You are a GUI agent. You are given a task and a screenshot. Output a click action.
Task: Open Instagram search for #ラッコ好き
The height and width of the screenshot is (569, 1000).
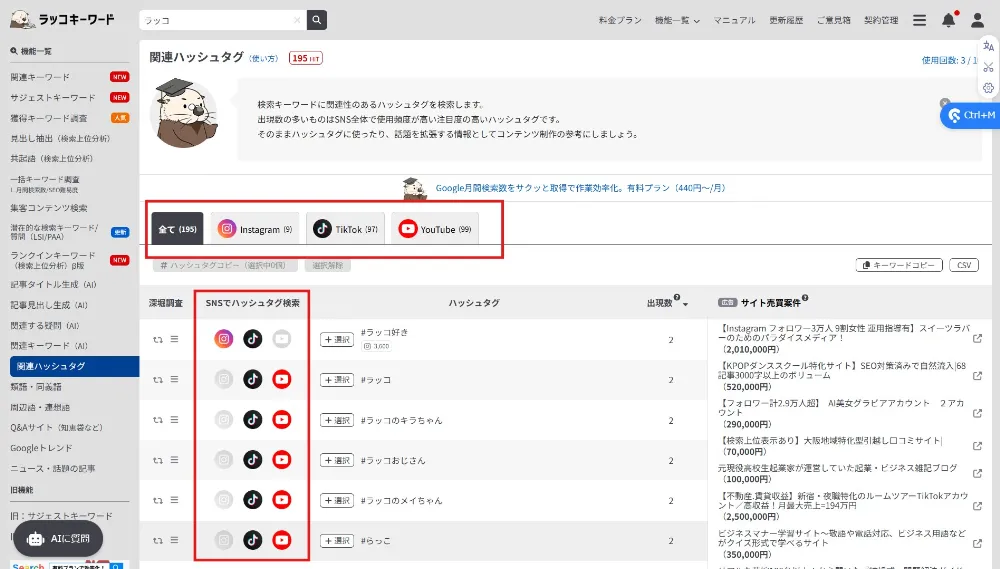224,339
